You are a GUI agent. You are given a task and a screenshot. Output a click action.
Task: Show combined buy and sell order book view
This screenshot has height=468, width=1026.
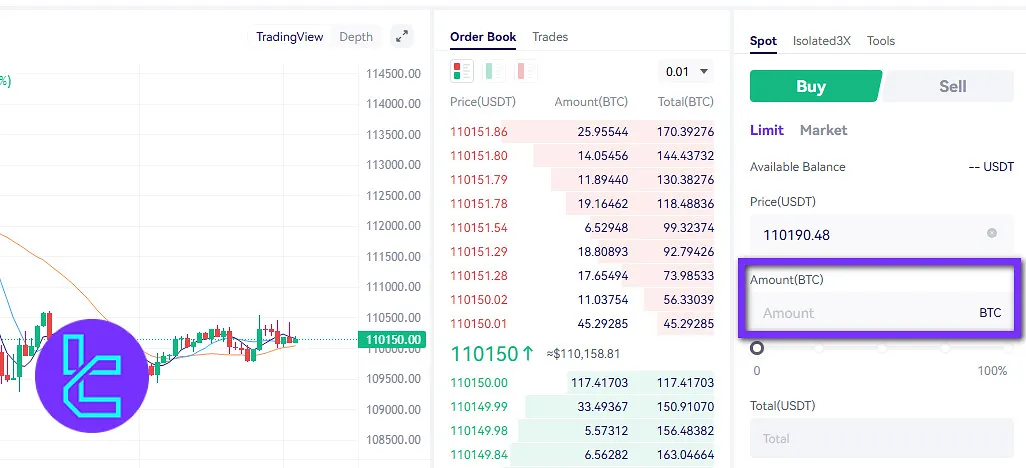(462, 71)
